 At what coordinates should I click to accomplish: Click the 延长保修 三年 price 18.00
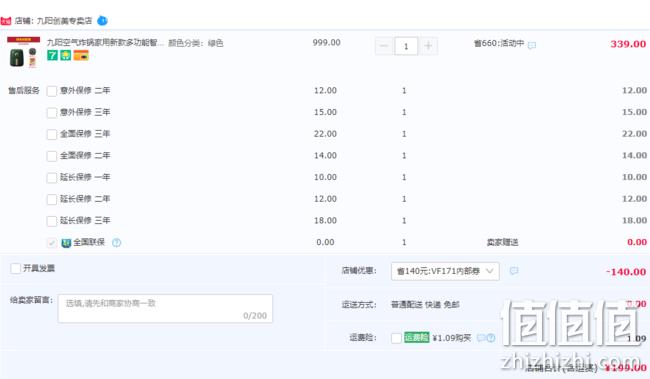[x=325, y=221]
